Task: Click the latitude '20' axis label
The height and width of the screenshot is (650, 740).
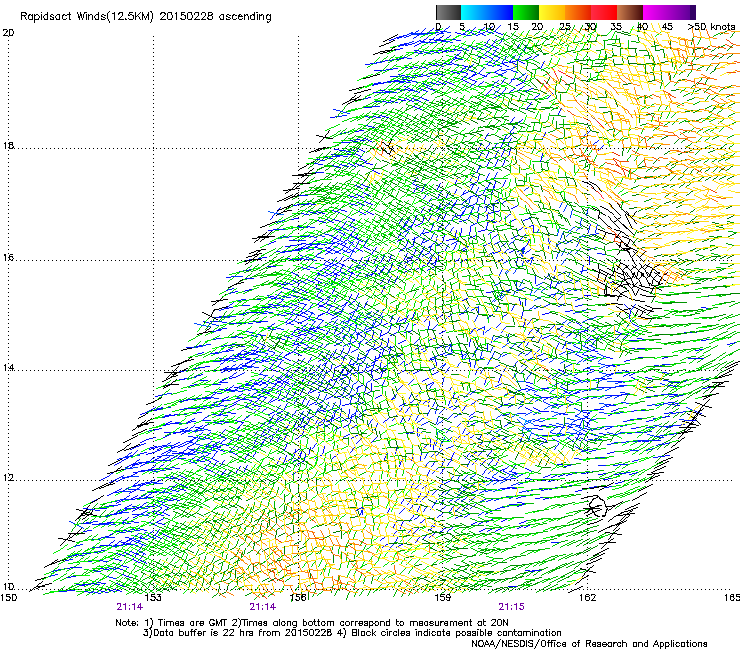Action: pos(8,33)
